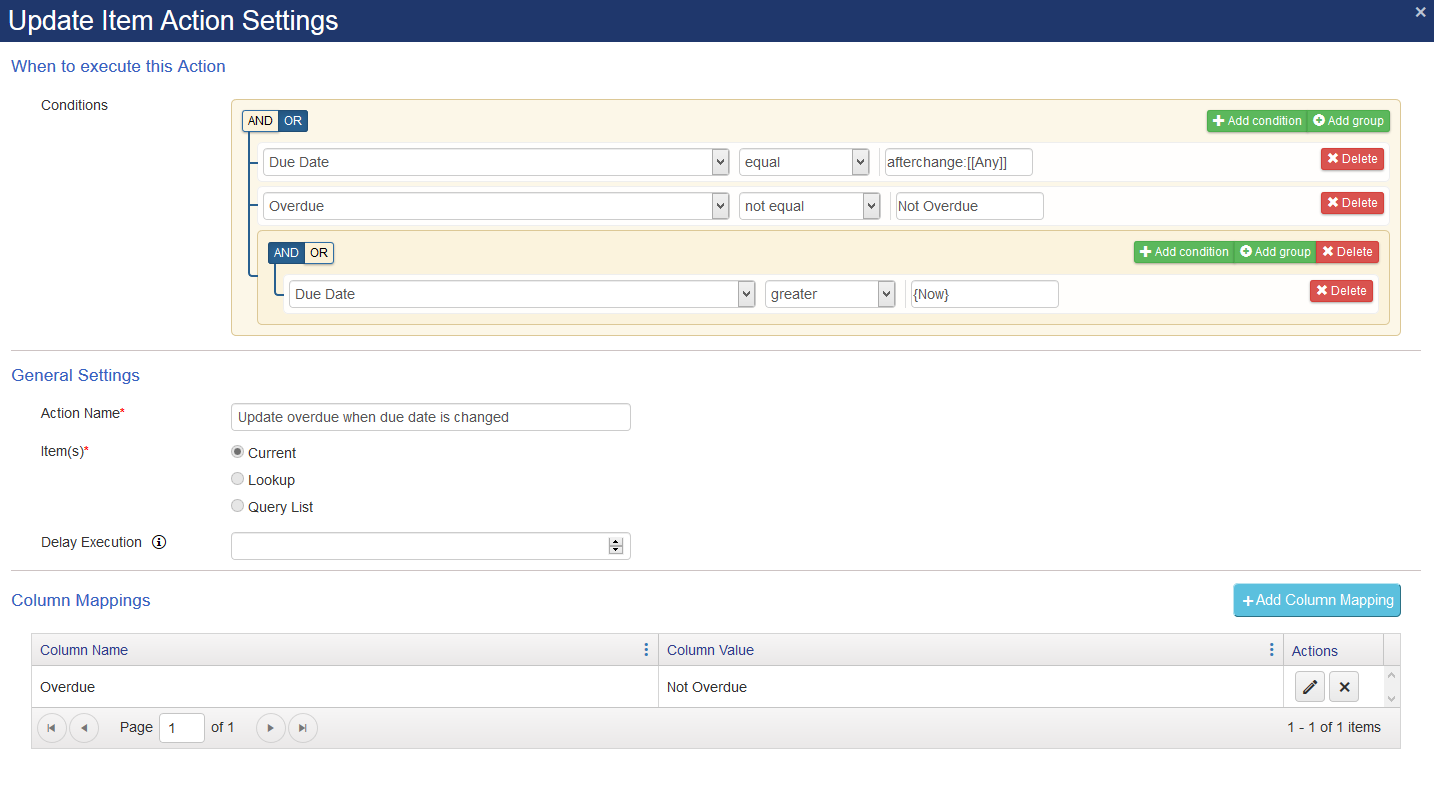Open Column Name header options menu
Viewport: 1434px width, 799px height.
click(646, 650)
